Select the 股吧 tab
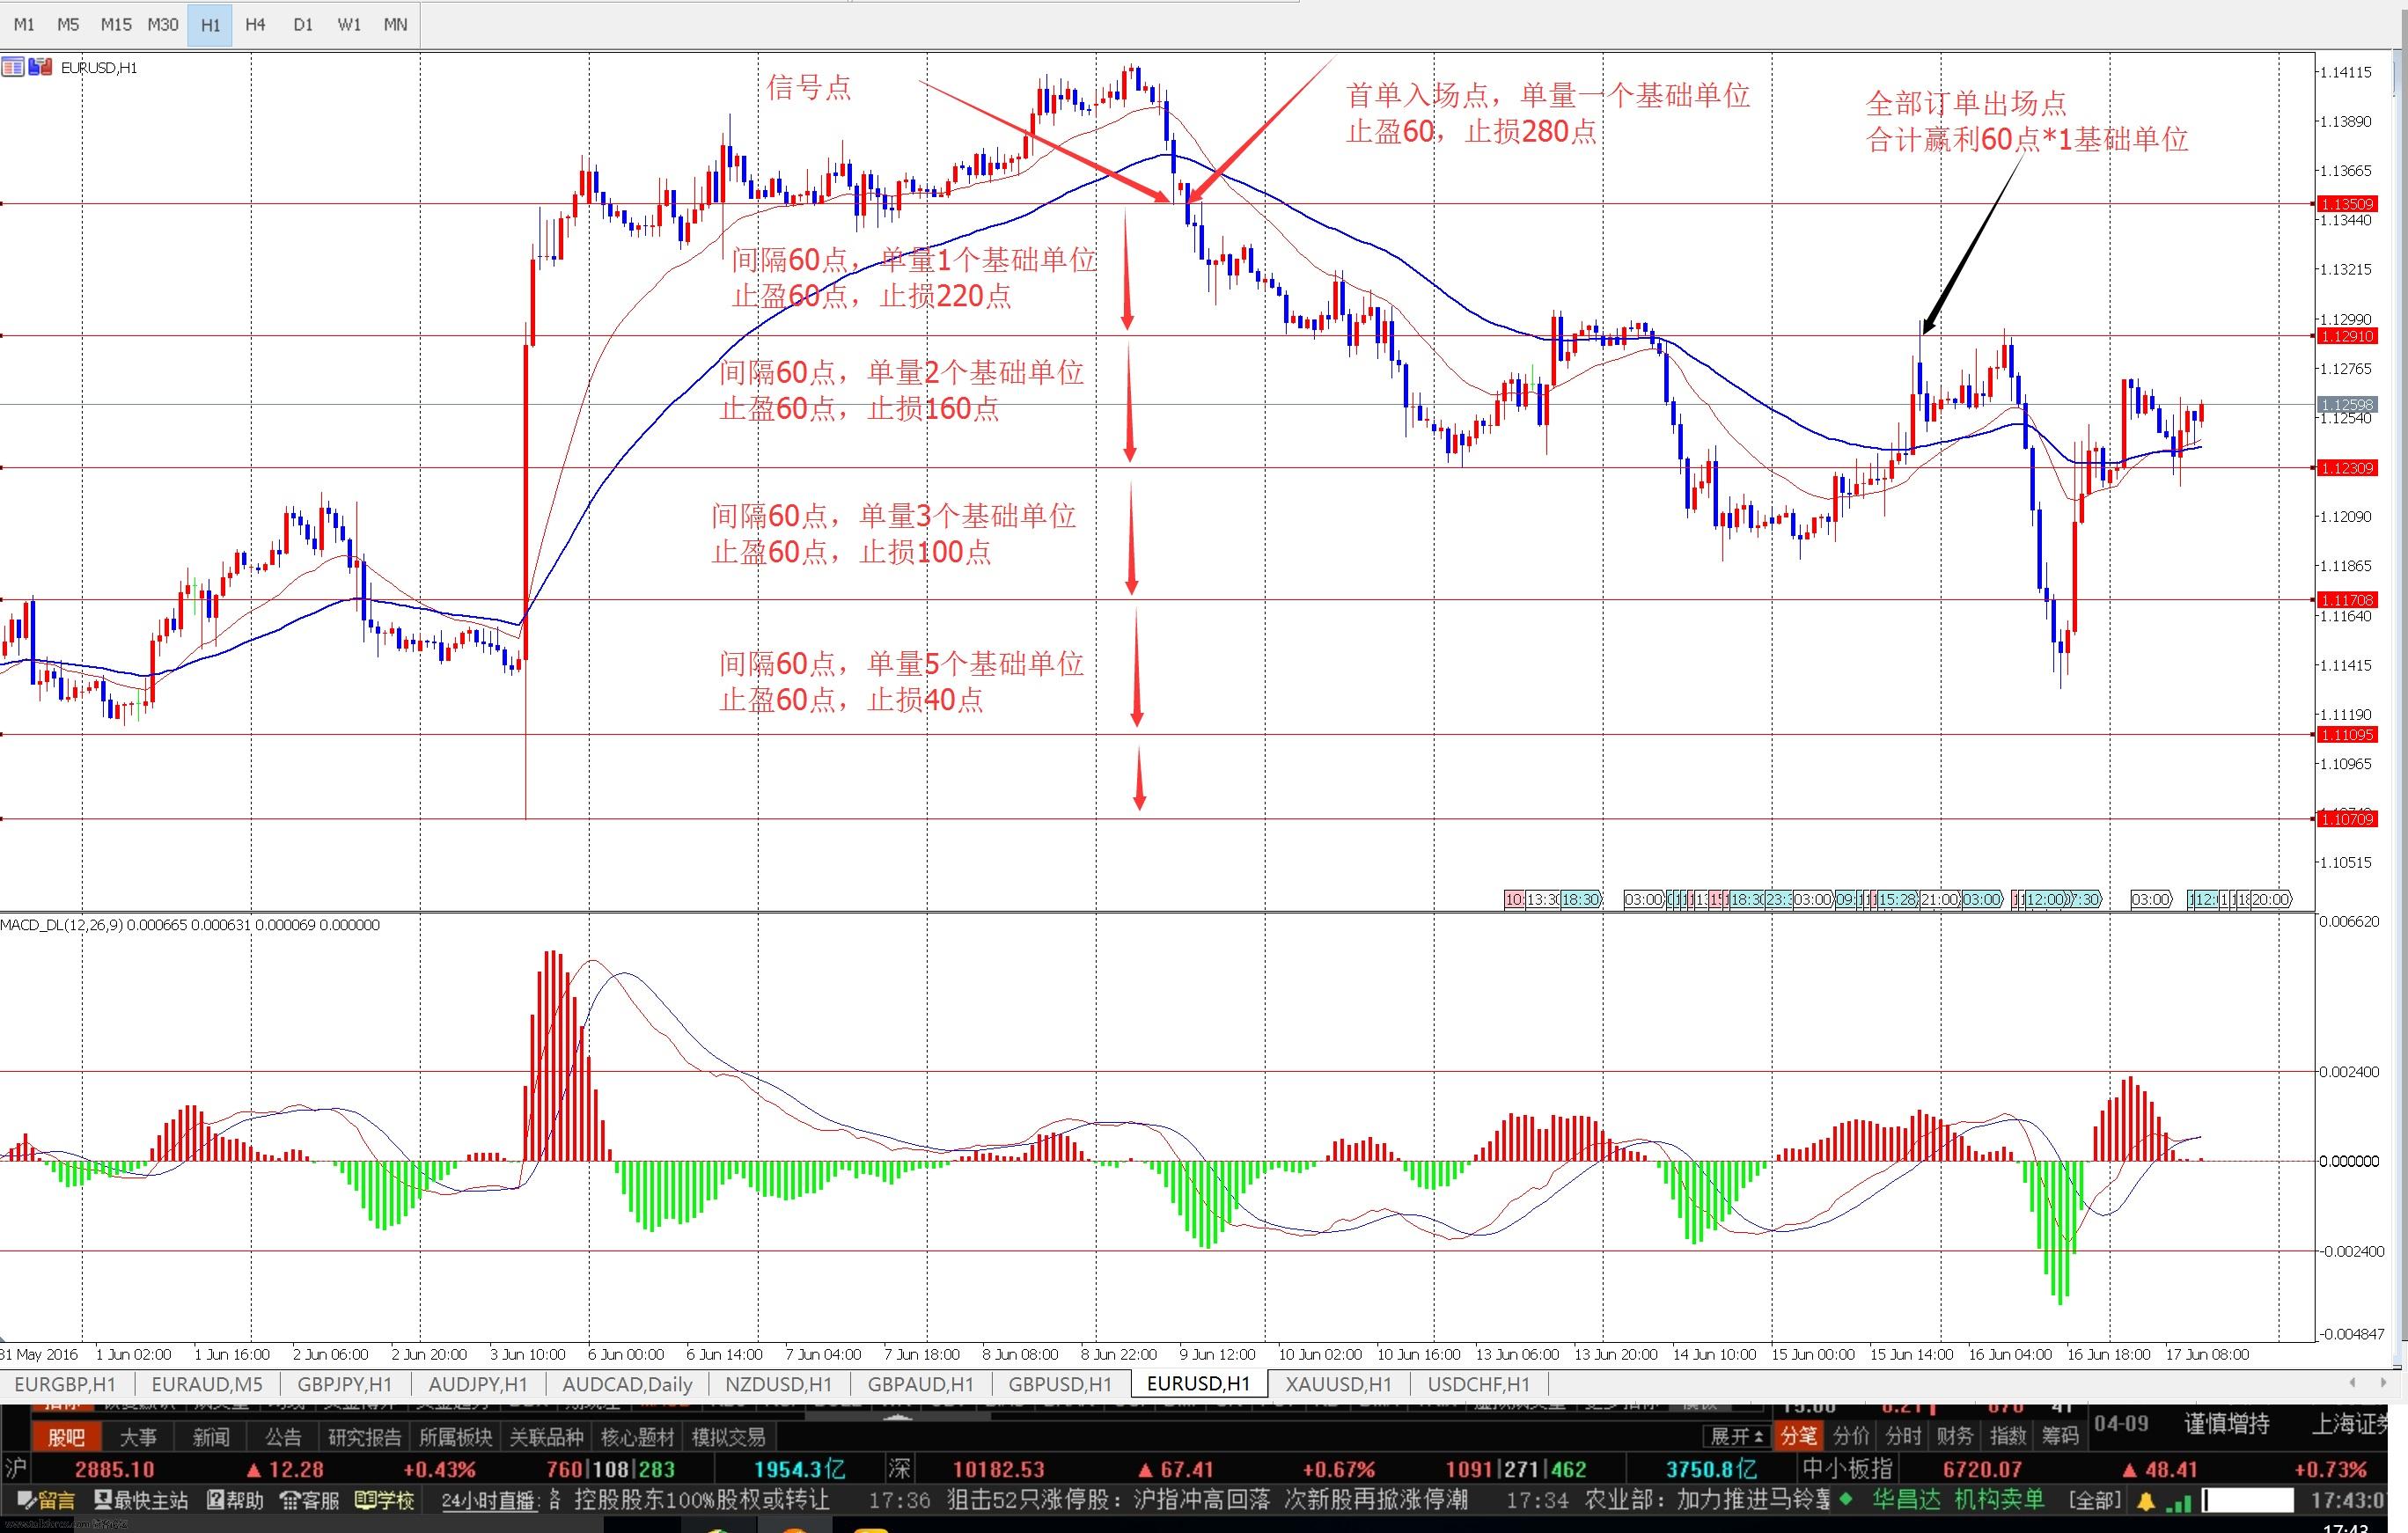2408x1533 pixels. coord(67,1437)
